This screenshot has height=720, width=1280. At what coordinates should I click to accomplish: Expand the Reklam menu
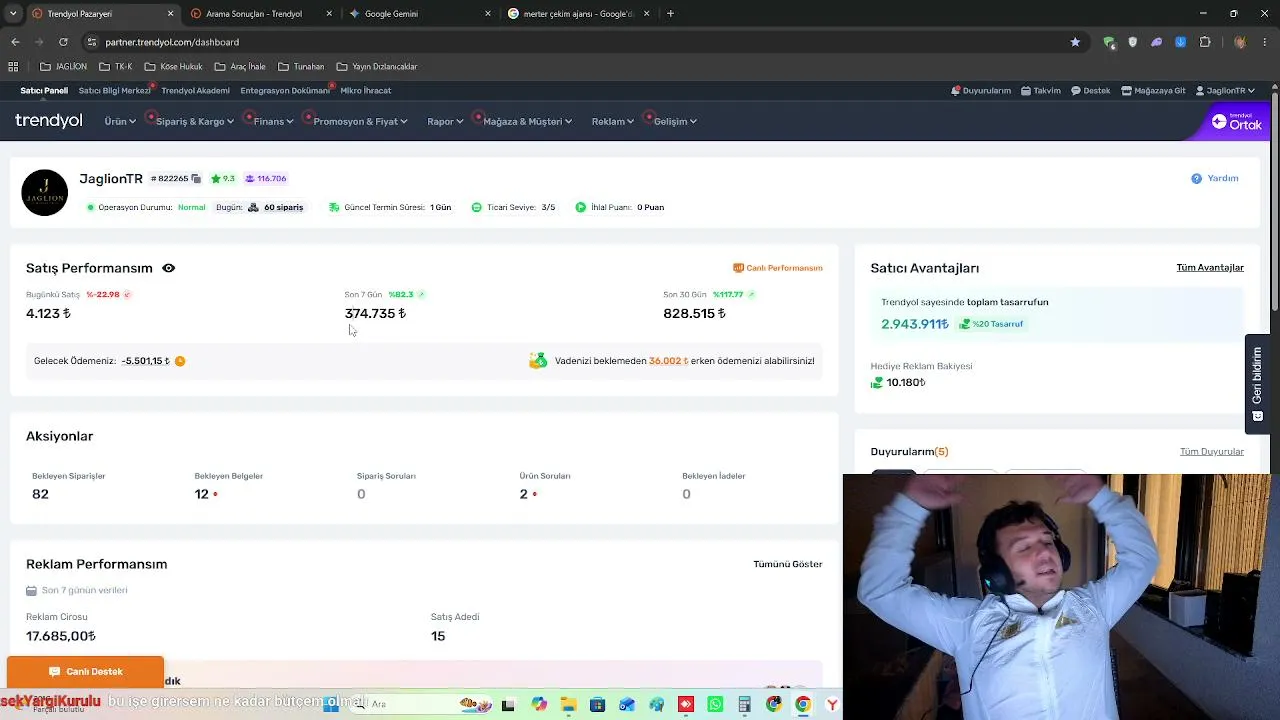(613, 122)
